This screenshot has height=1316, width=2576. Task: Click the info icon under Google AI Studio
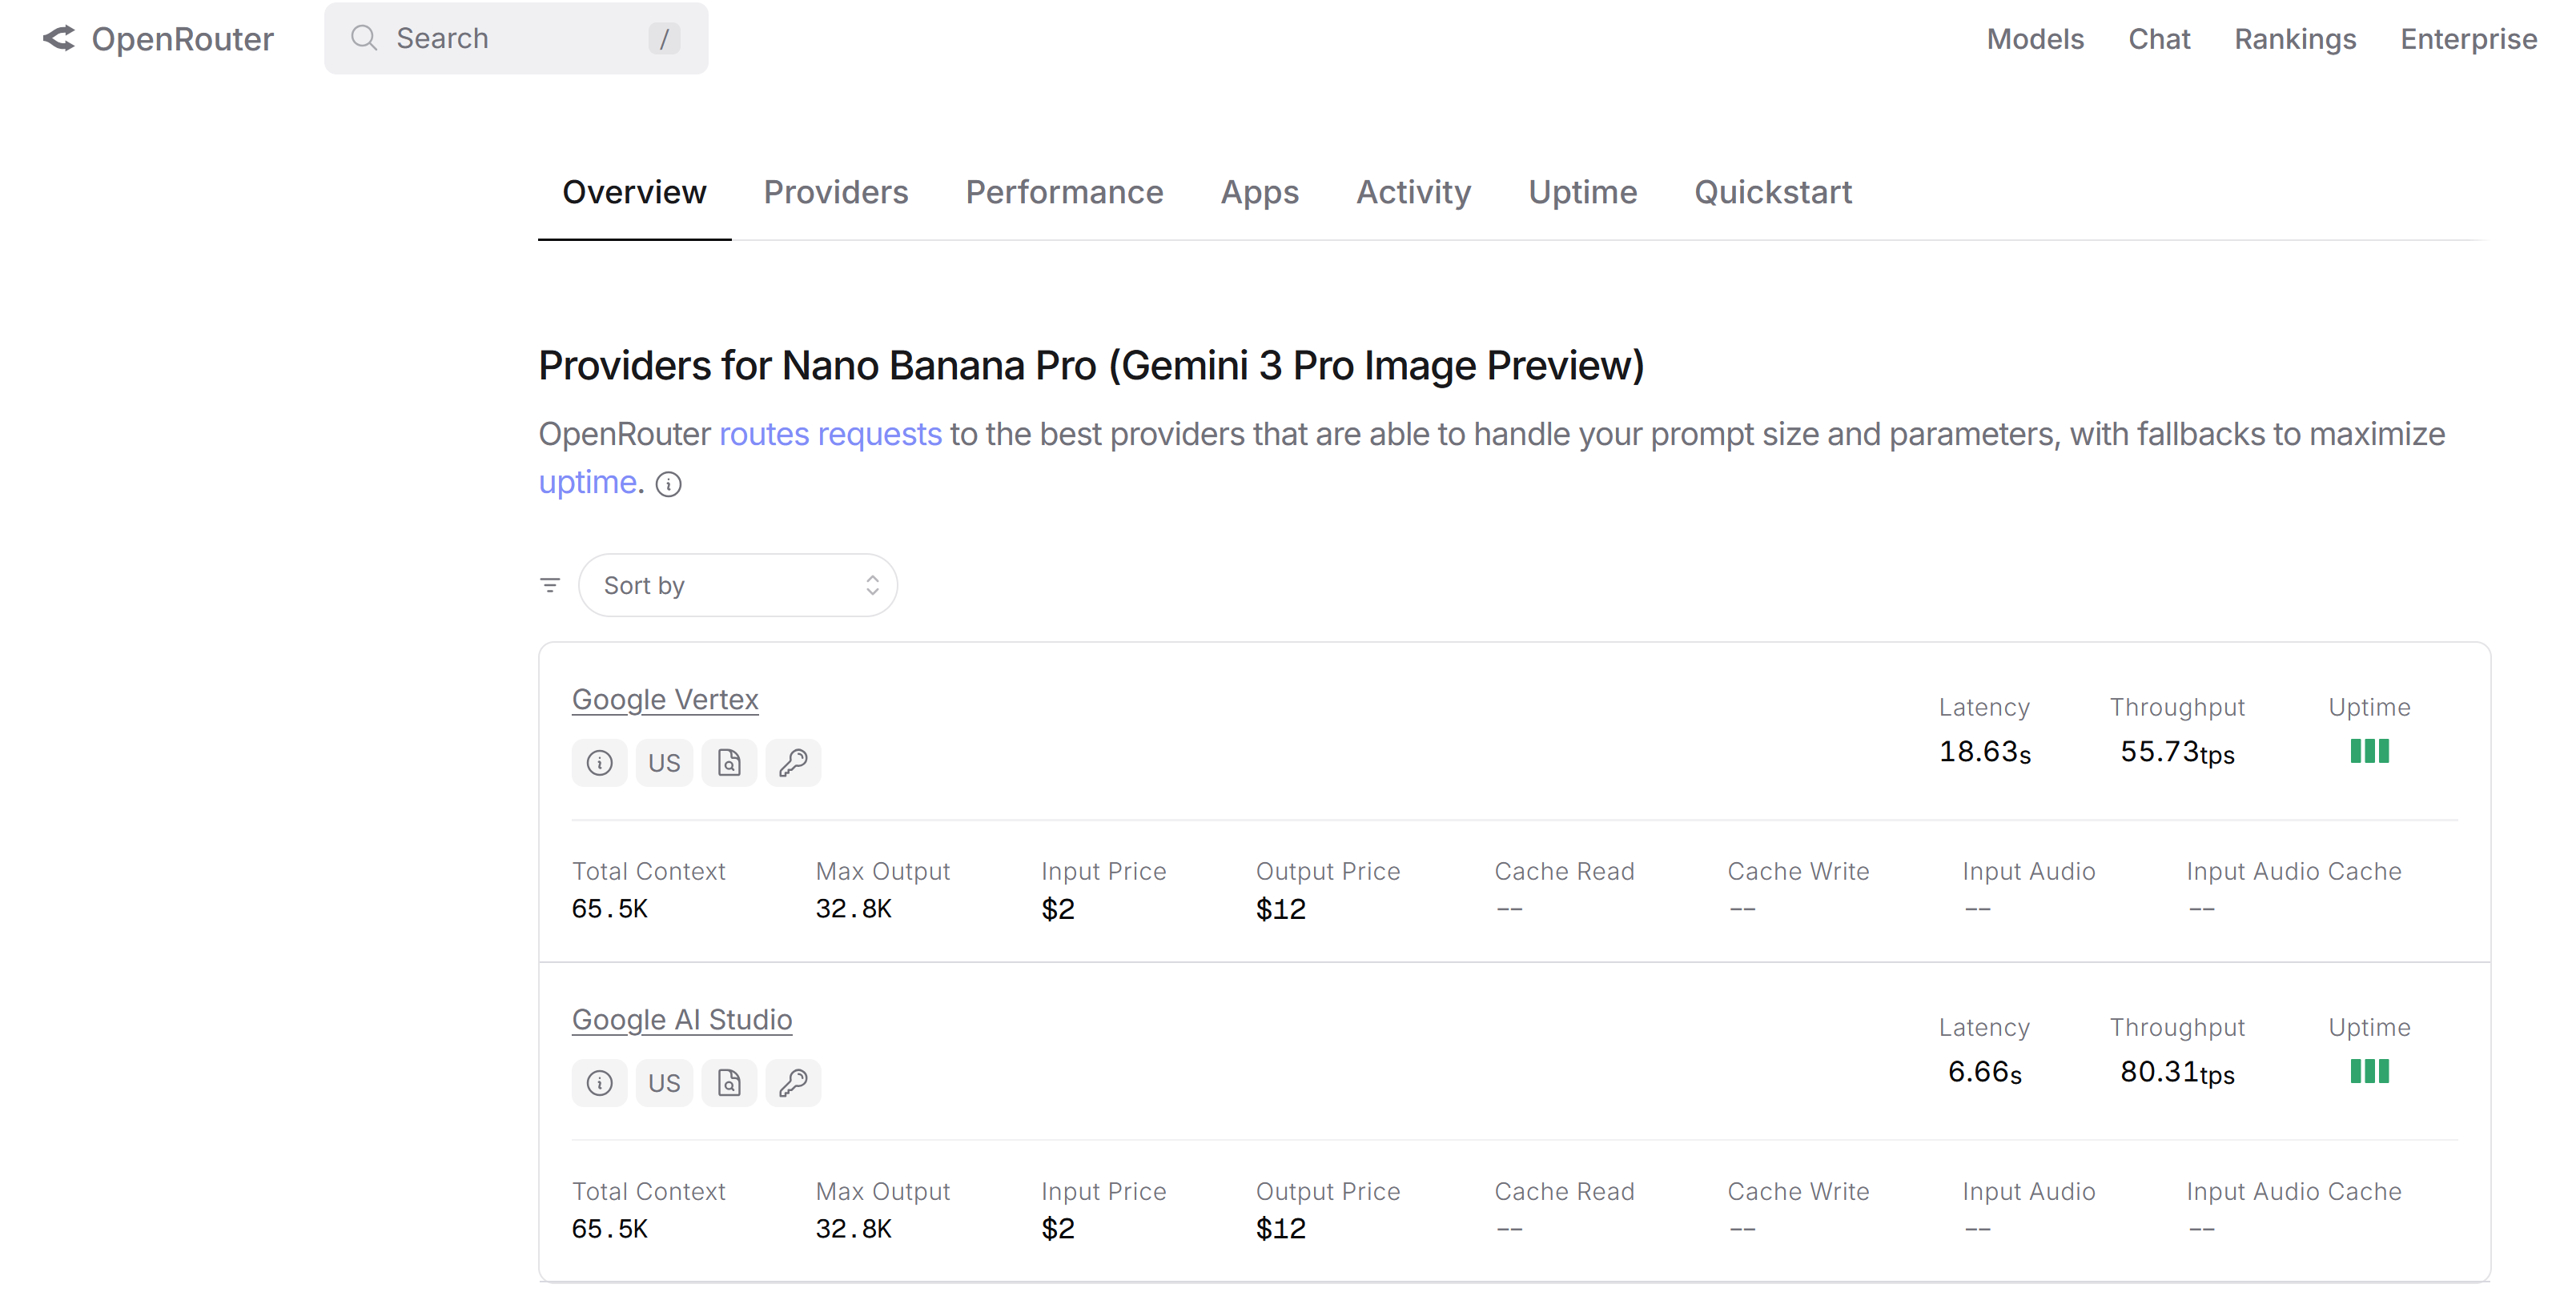599,1083
